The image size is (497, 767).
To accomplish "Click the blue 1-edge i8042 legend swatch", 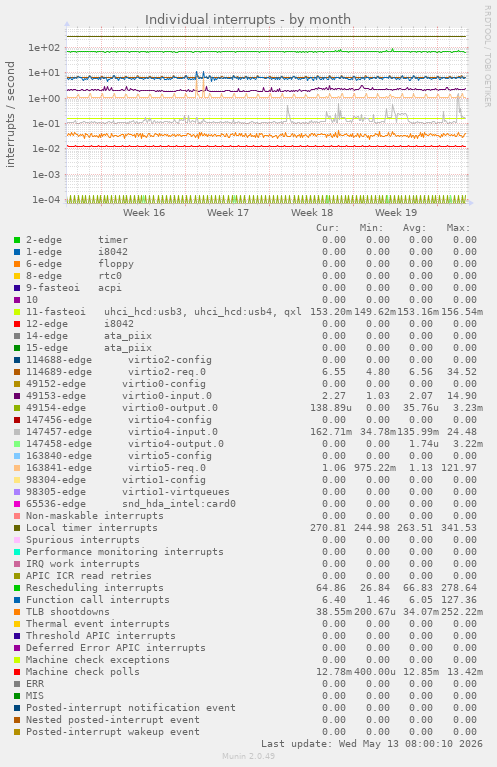I will [17, 252].
